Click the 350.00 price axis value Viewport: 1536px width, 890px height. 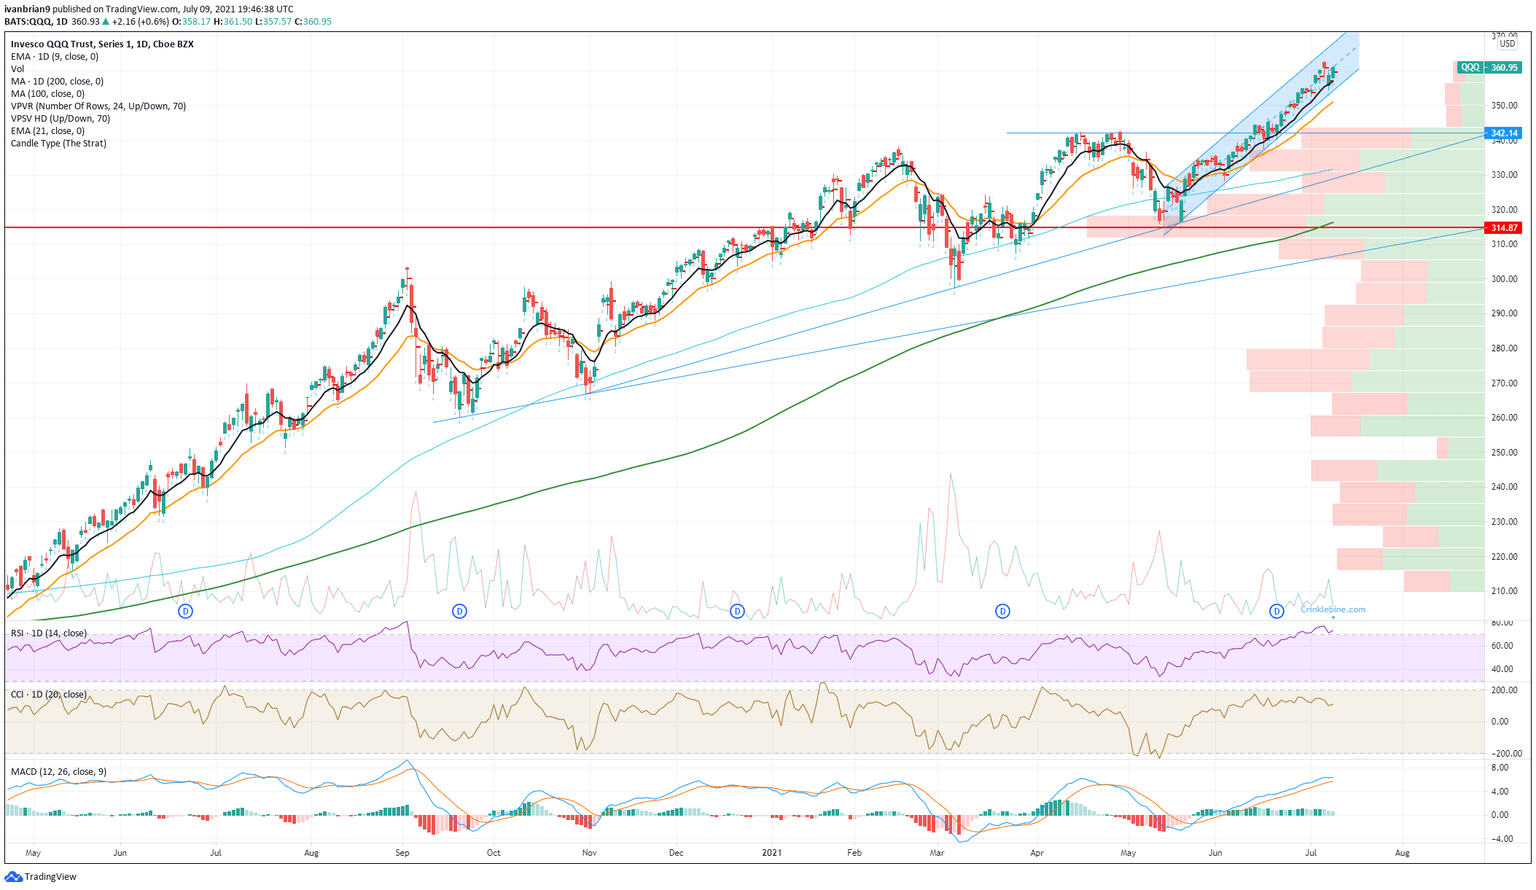(1505, 105)
